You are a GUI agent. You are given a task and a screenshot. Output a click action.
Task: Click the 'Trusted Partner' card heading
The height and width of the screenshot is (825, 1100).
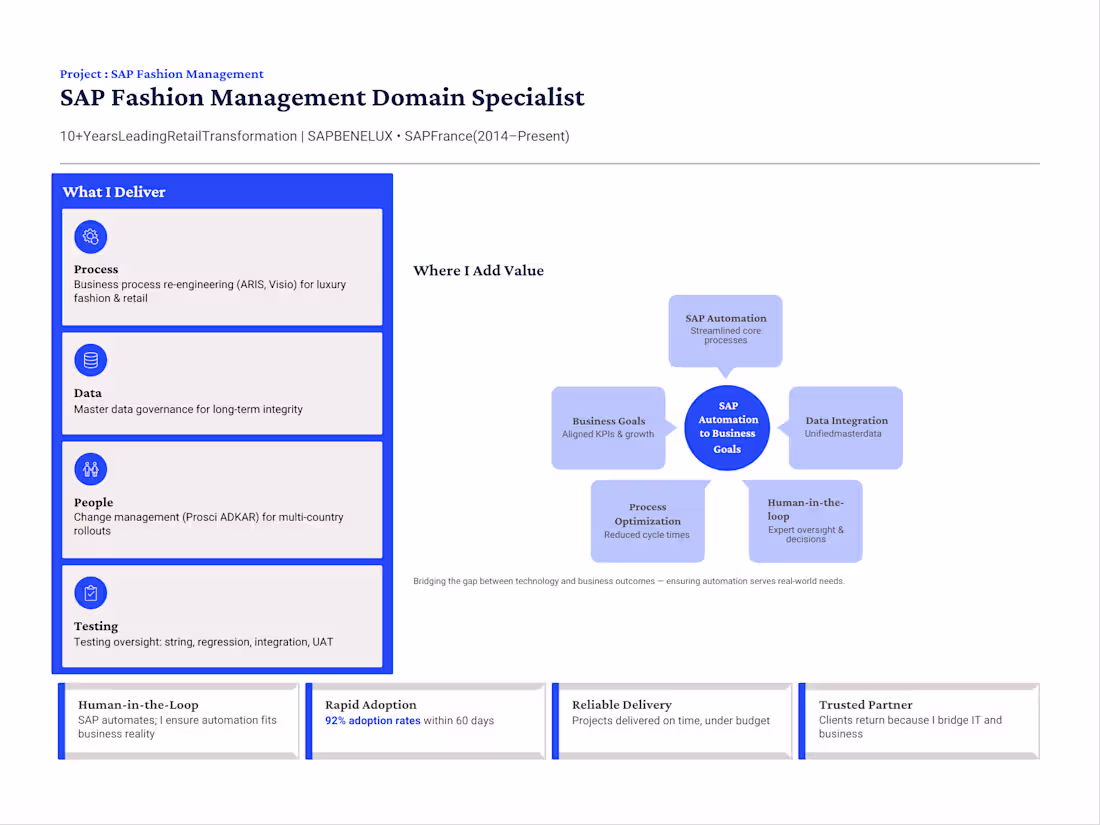(x=866, y=704)
